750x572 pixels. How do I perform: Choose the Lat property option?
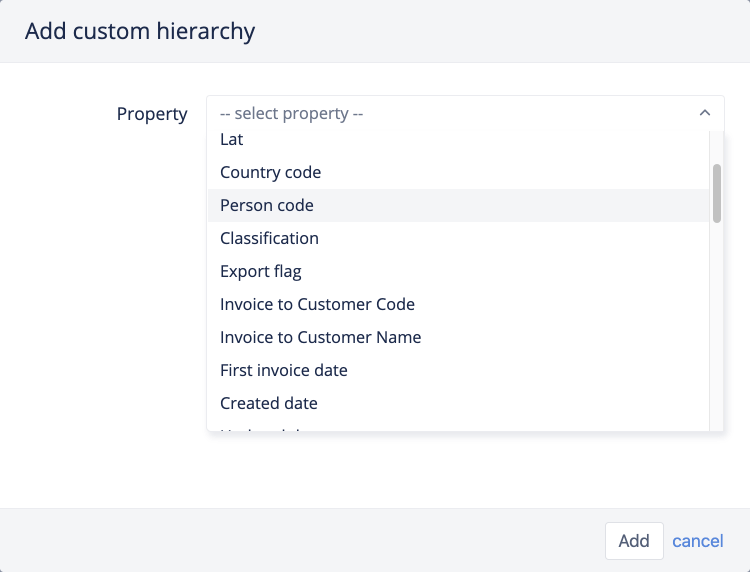pyautogui.click(x=232, y=140)
